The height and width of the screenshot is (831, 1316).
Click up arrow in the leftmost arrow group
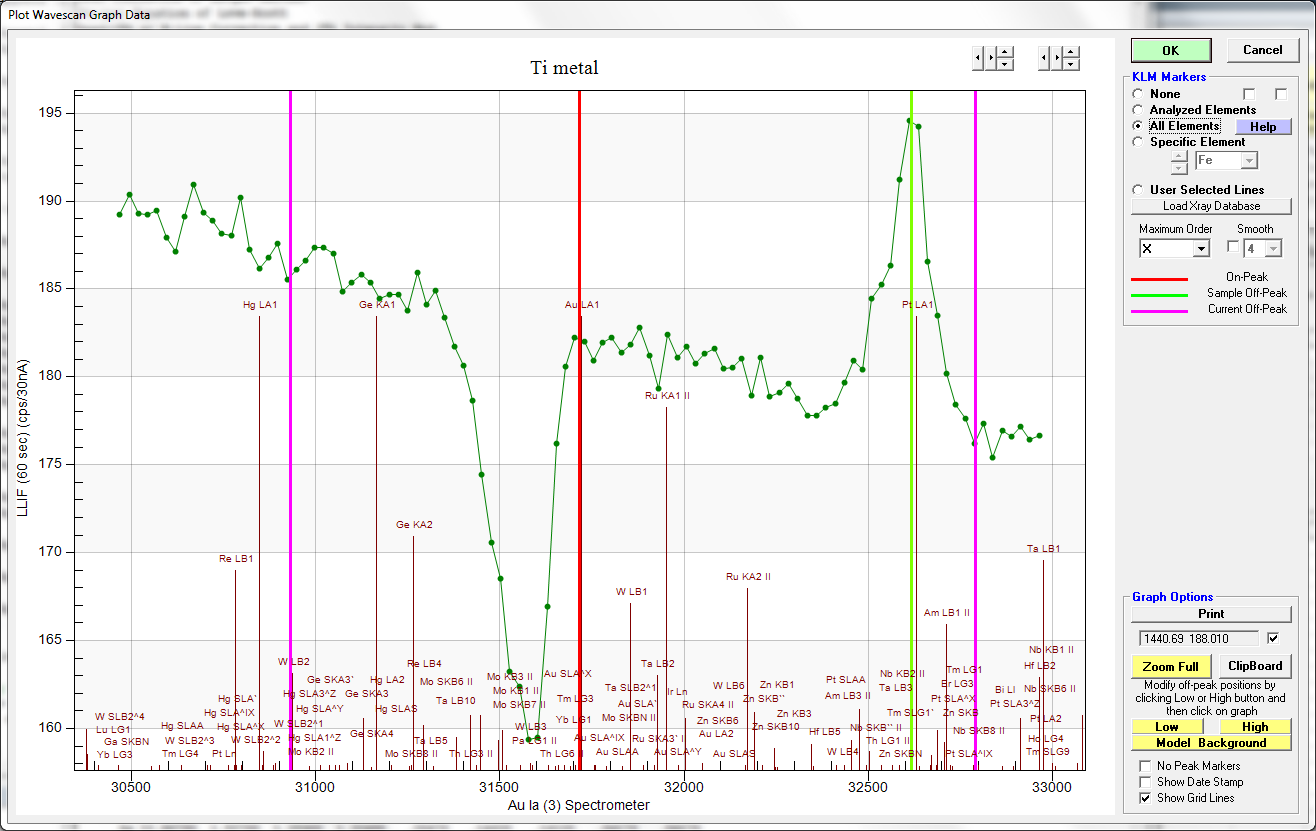tap(1005, 53)
